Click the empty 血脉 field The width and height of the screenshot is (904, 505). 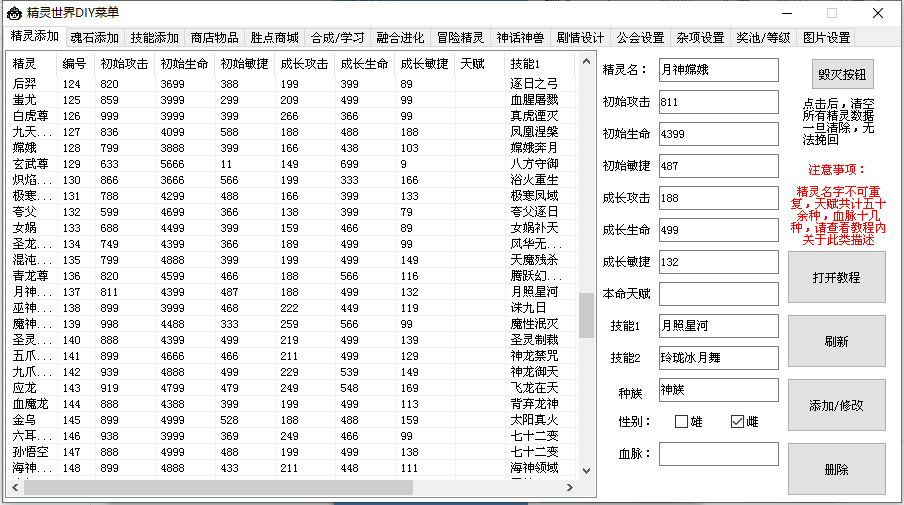(718, 454)
